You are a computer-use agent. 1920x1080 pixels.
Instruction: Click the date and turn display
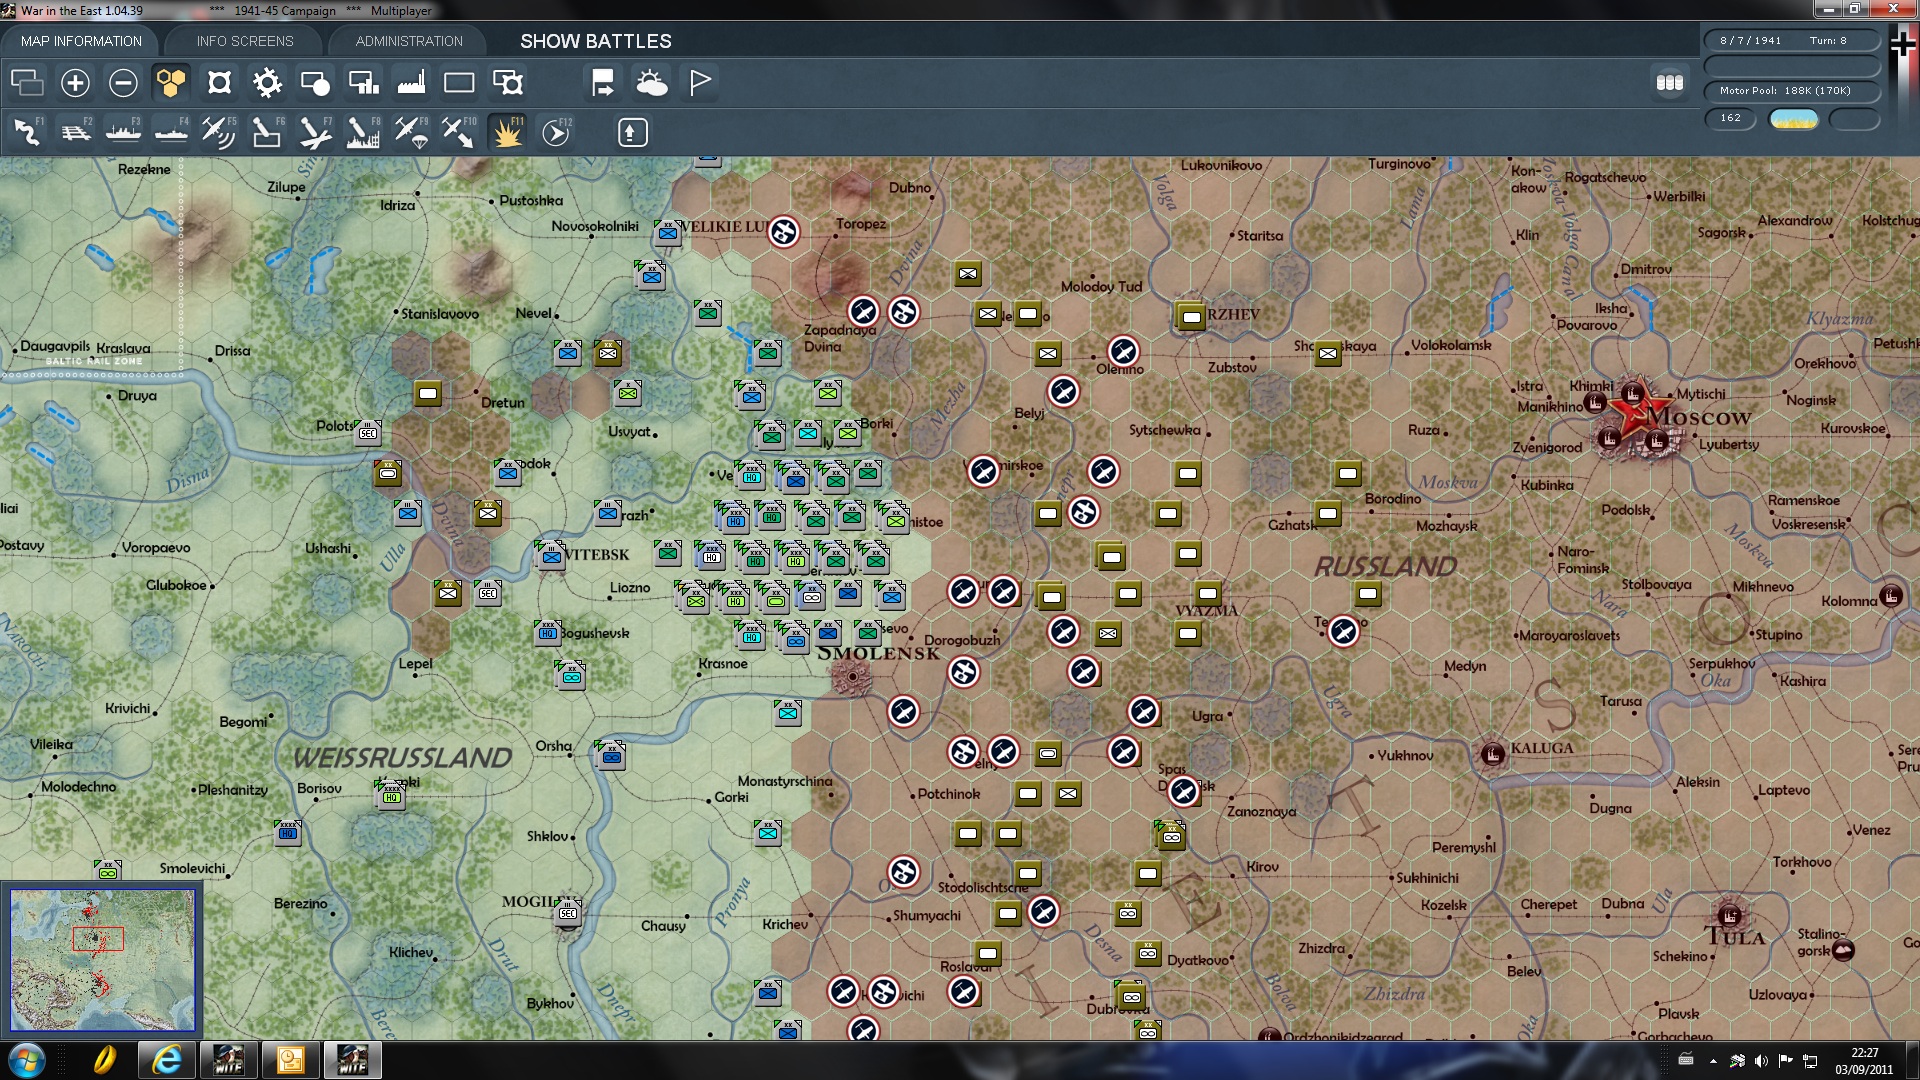(x=1791, y=41)
